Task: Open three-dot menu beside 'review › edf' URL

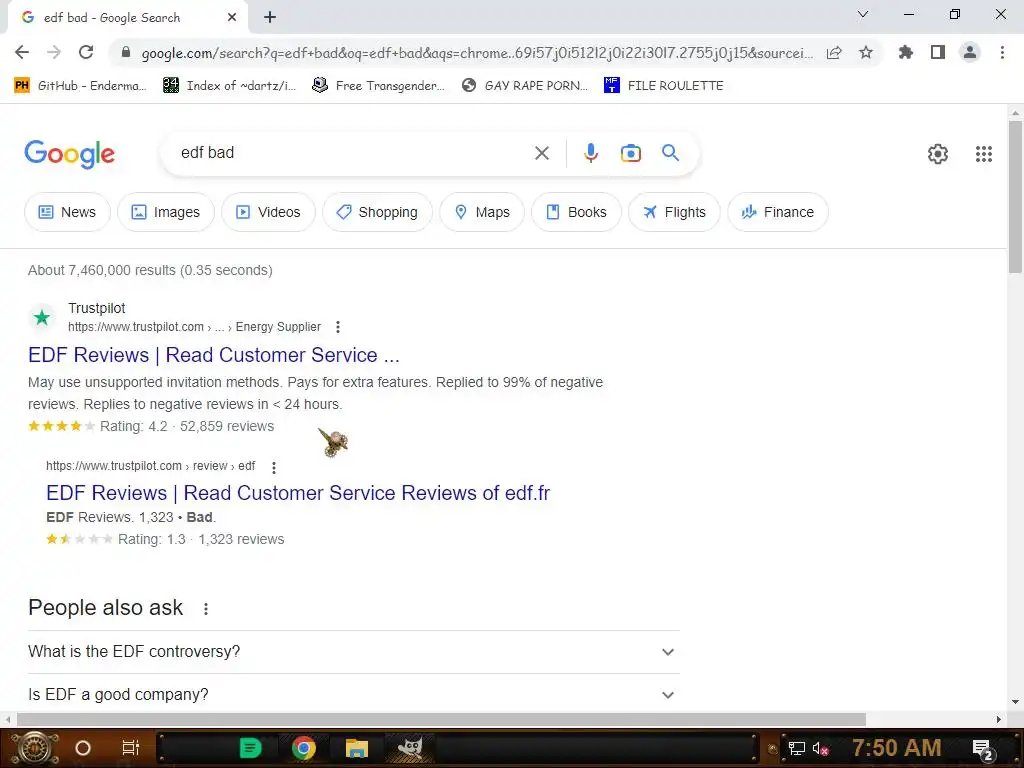Action: coord(274,468)
